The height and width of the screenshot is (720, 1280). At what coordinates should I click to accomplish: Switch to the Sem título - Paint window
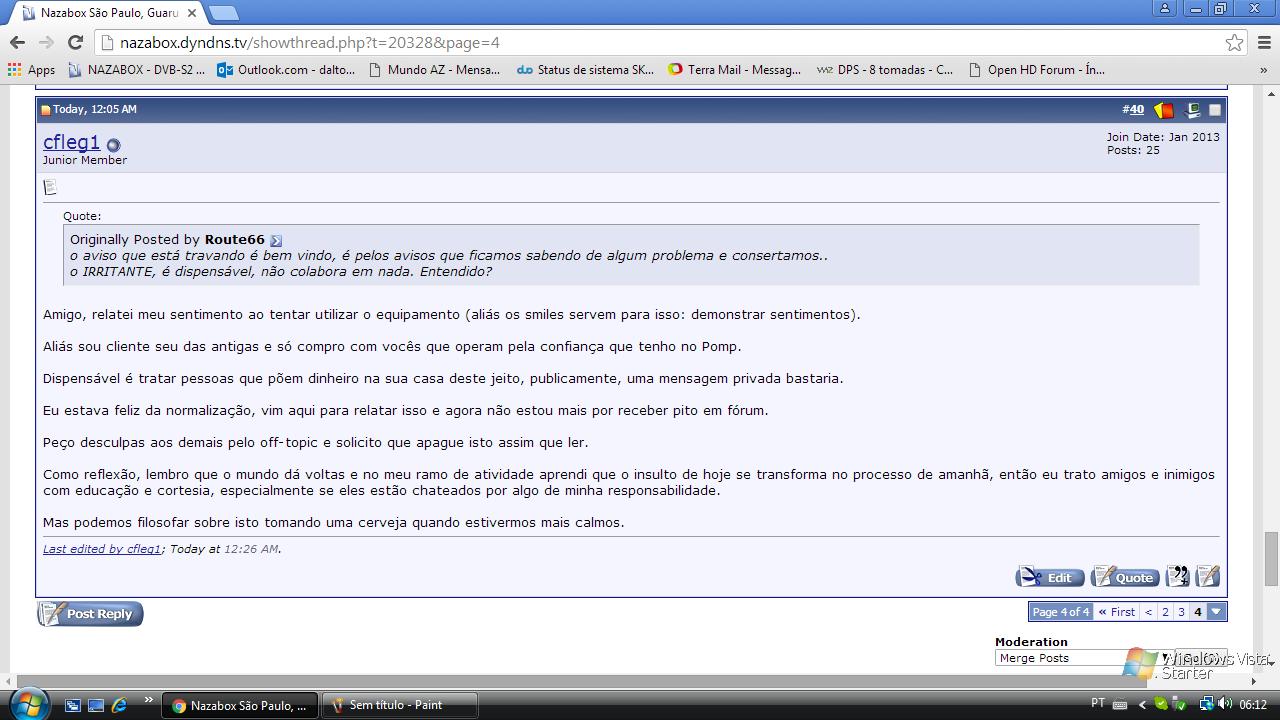[400, 705]
